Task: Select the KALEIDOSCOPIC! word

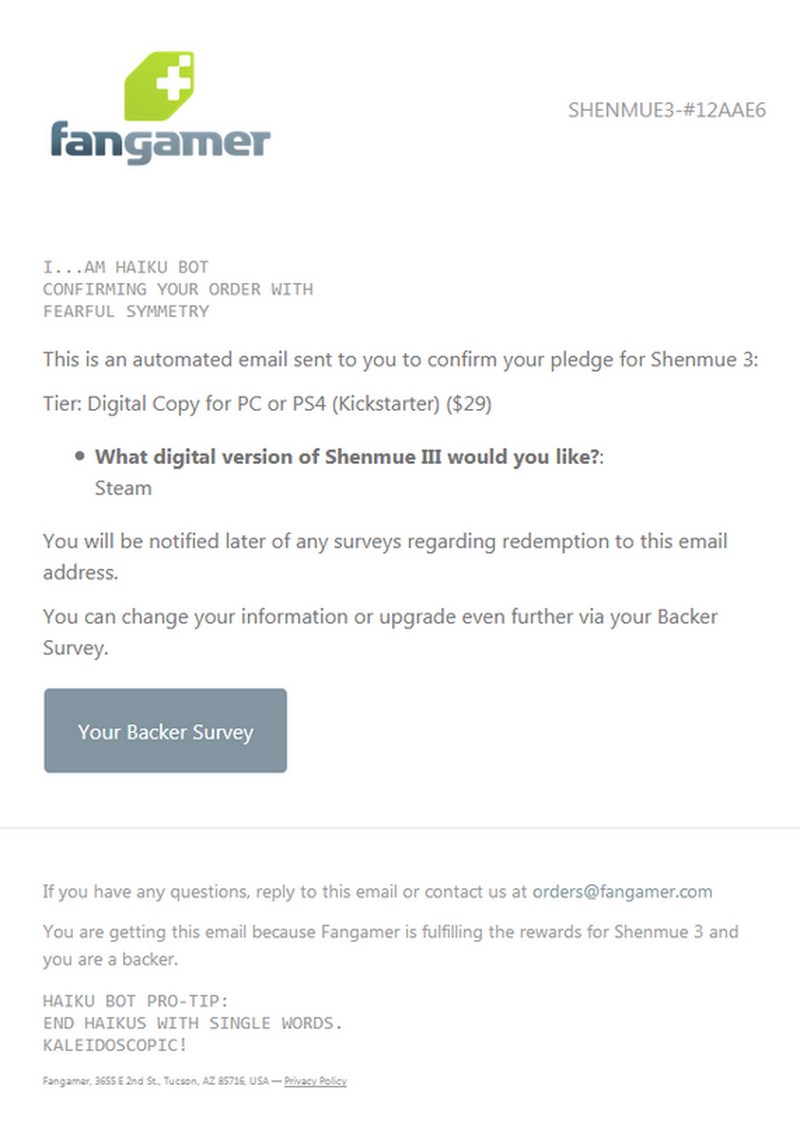Action: [115, 1045]
